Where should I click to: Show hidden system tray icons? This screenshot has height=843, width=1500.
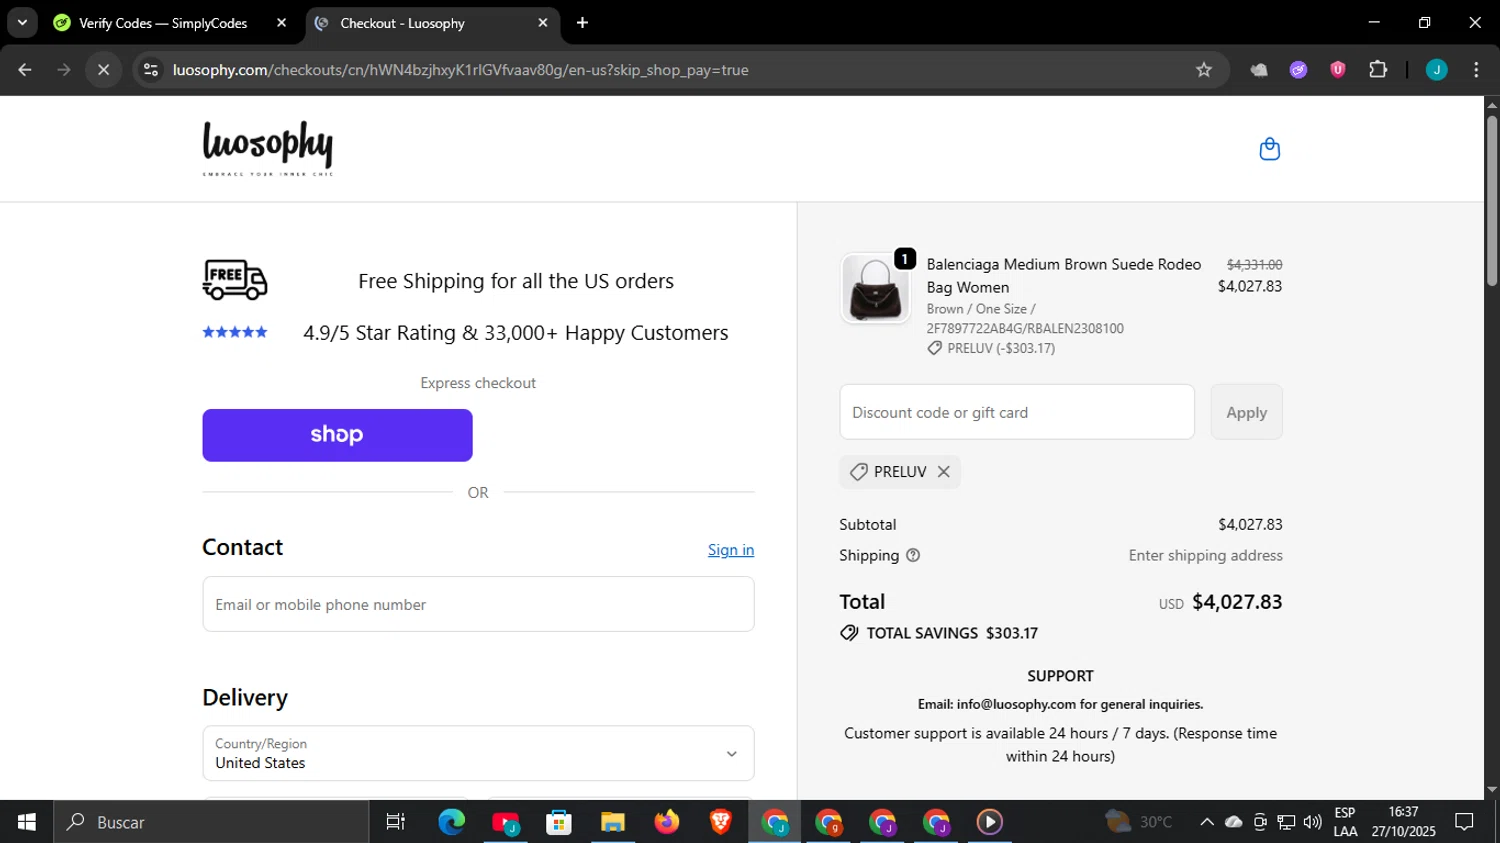[1207, 822]
